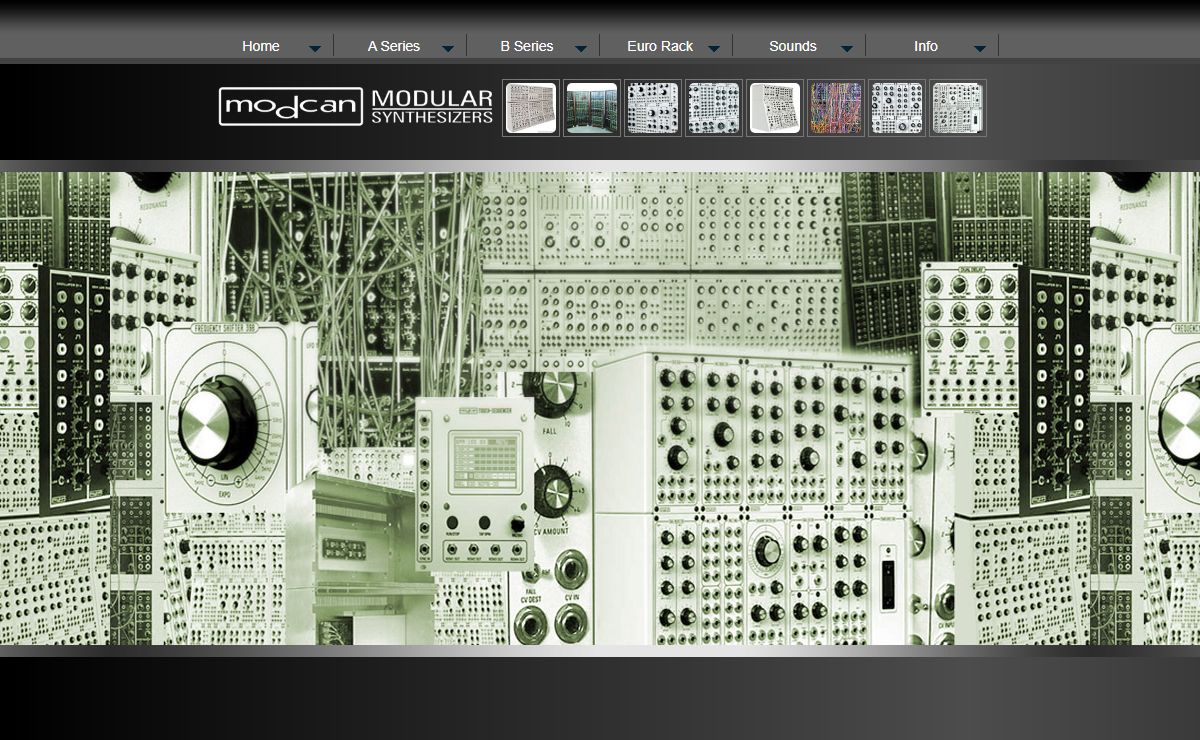This screenshot has height=740, width=1200.
Task: Click the large synthesizer collage banner image
Action: [600, 408]
